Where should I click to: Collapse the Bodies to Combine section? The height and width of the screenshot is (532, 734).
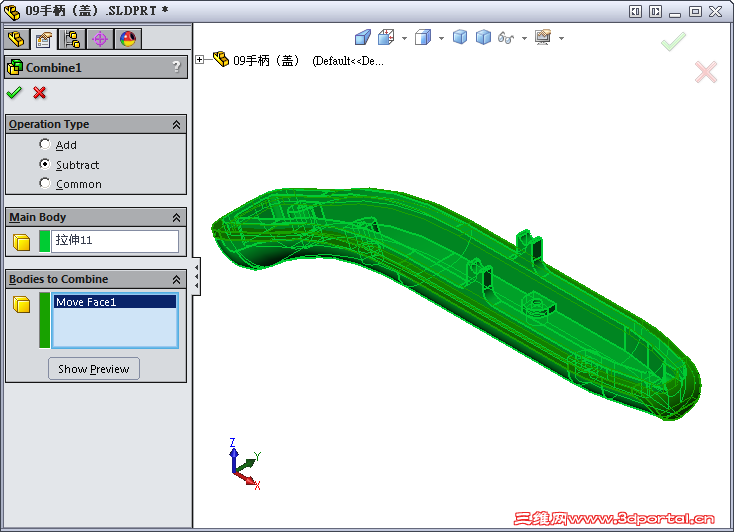point(176,280)
